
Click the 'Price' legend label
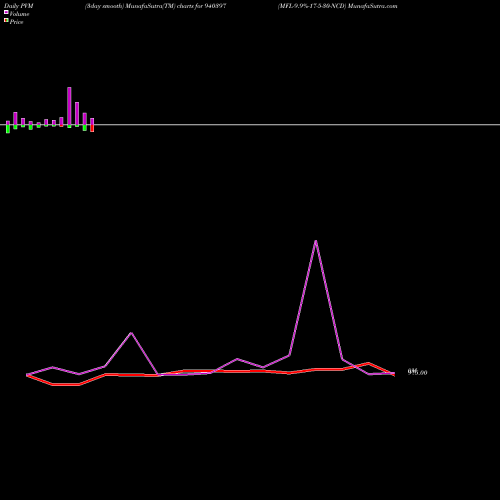pos(16,22)
